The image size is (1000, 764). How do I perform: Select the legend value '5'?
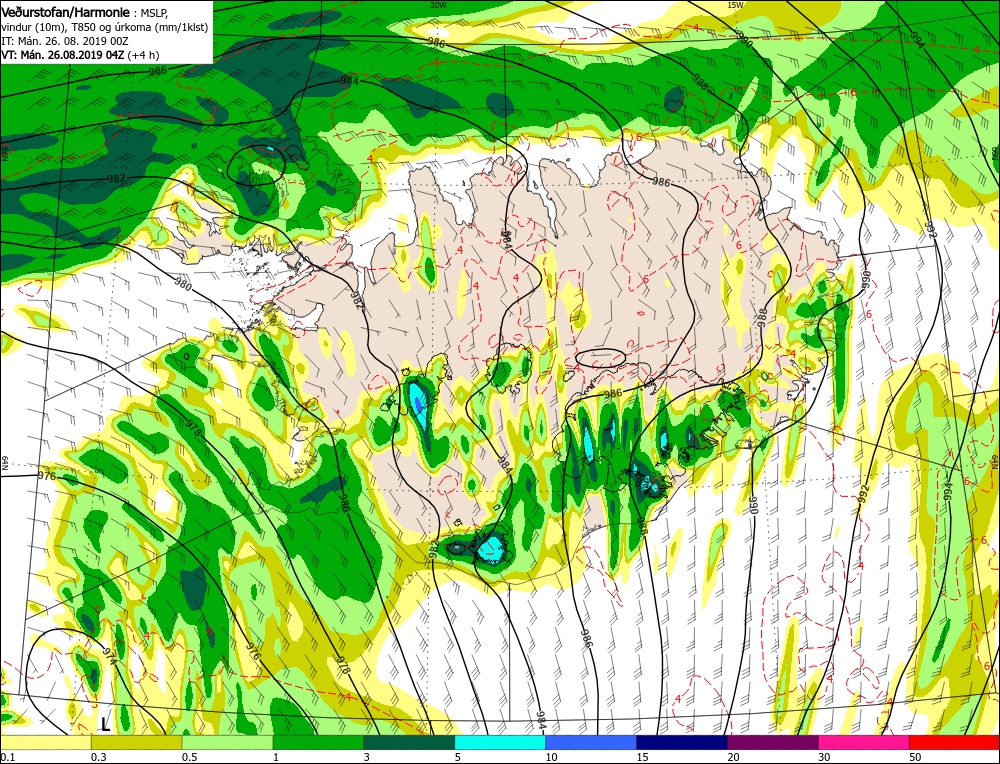[x=458, y=756]
